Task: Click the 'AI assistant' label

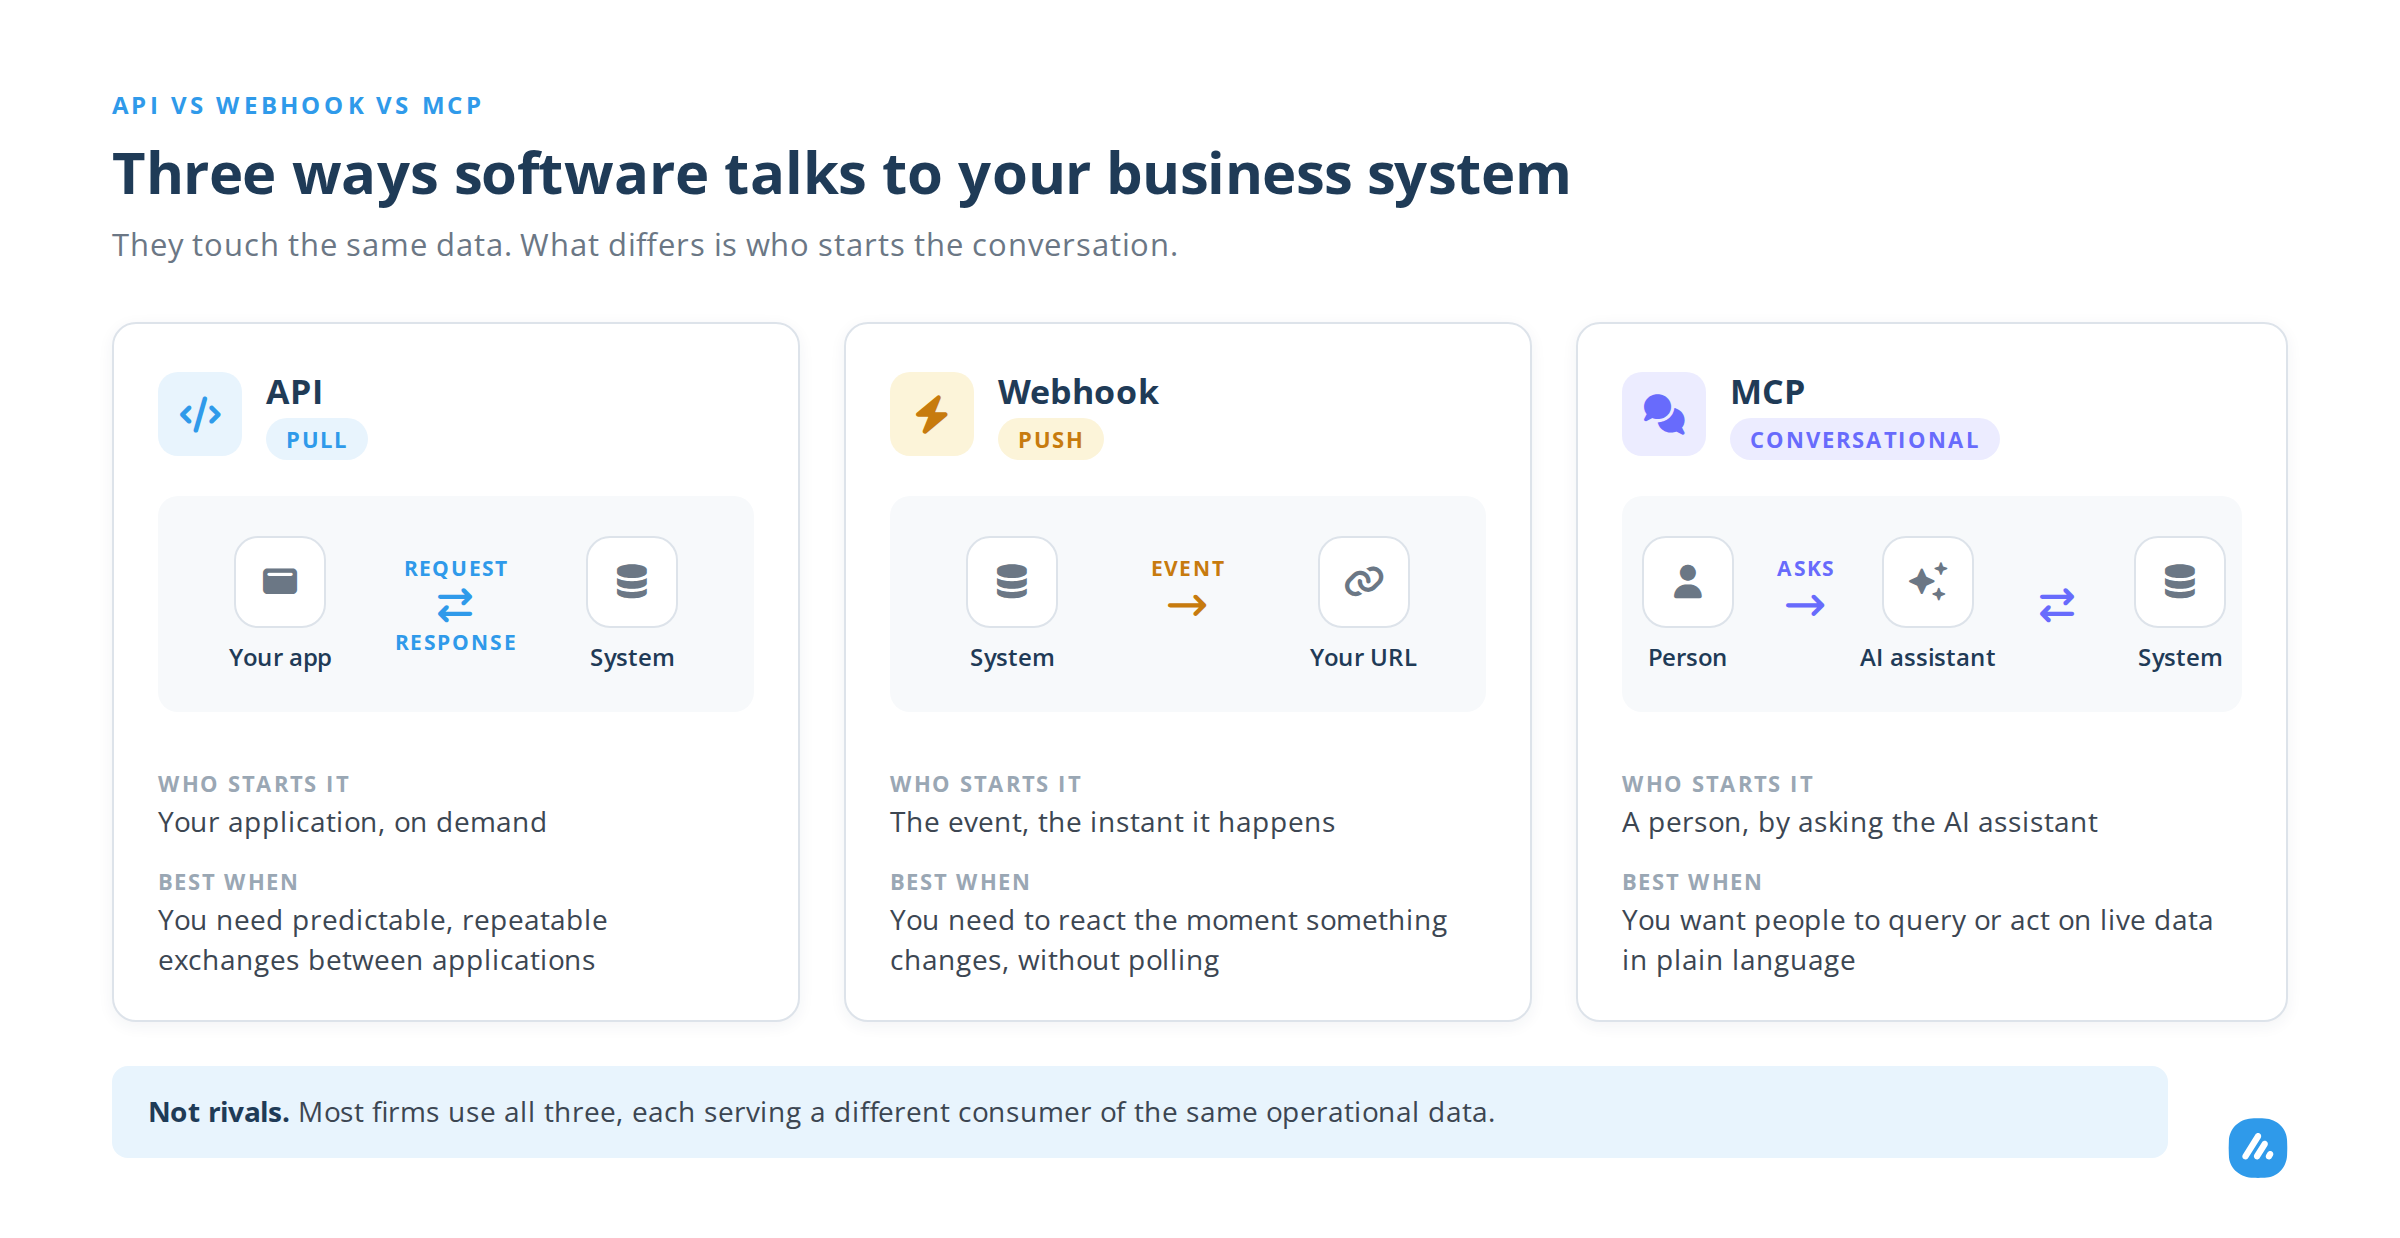Action: click(1927, 658)
